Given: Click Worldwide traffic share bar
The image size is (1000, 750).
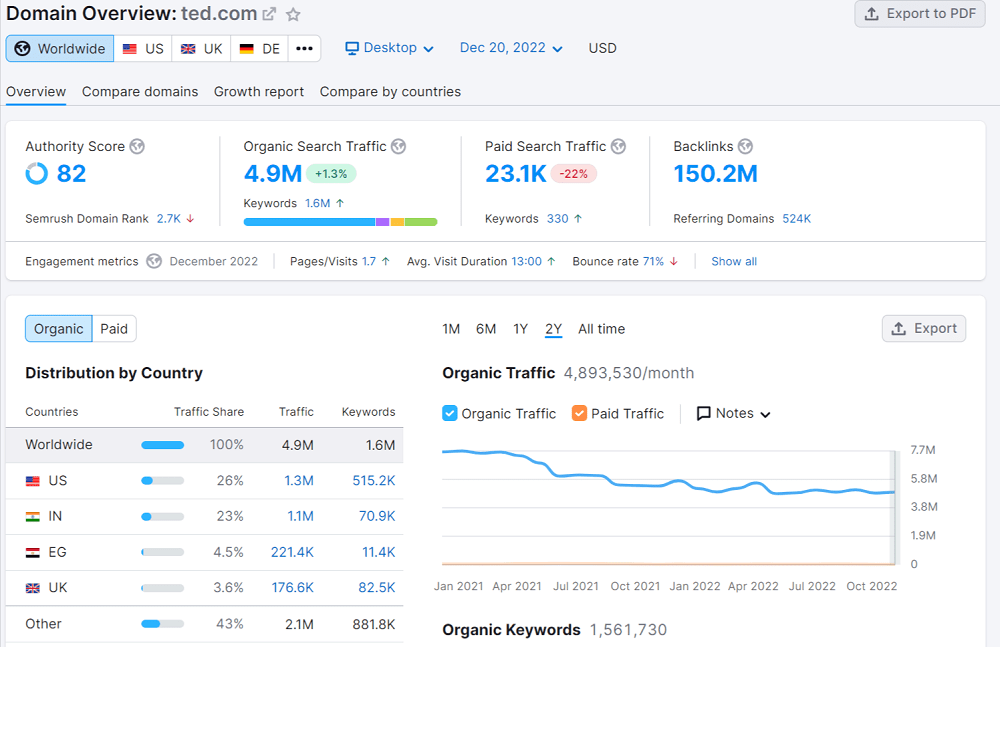Looking at the screenshot, I should point(163,445).
